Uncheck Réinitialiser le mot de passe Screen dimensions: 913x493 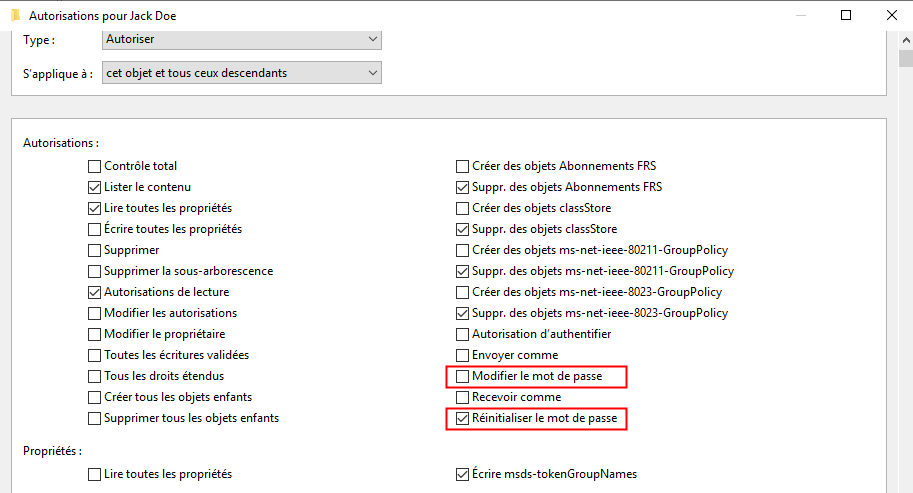462,418
